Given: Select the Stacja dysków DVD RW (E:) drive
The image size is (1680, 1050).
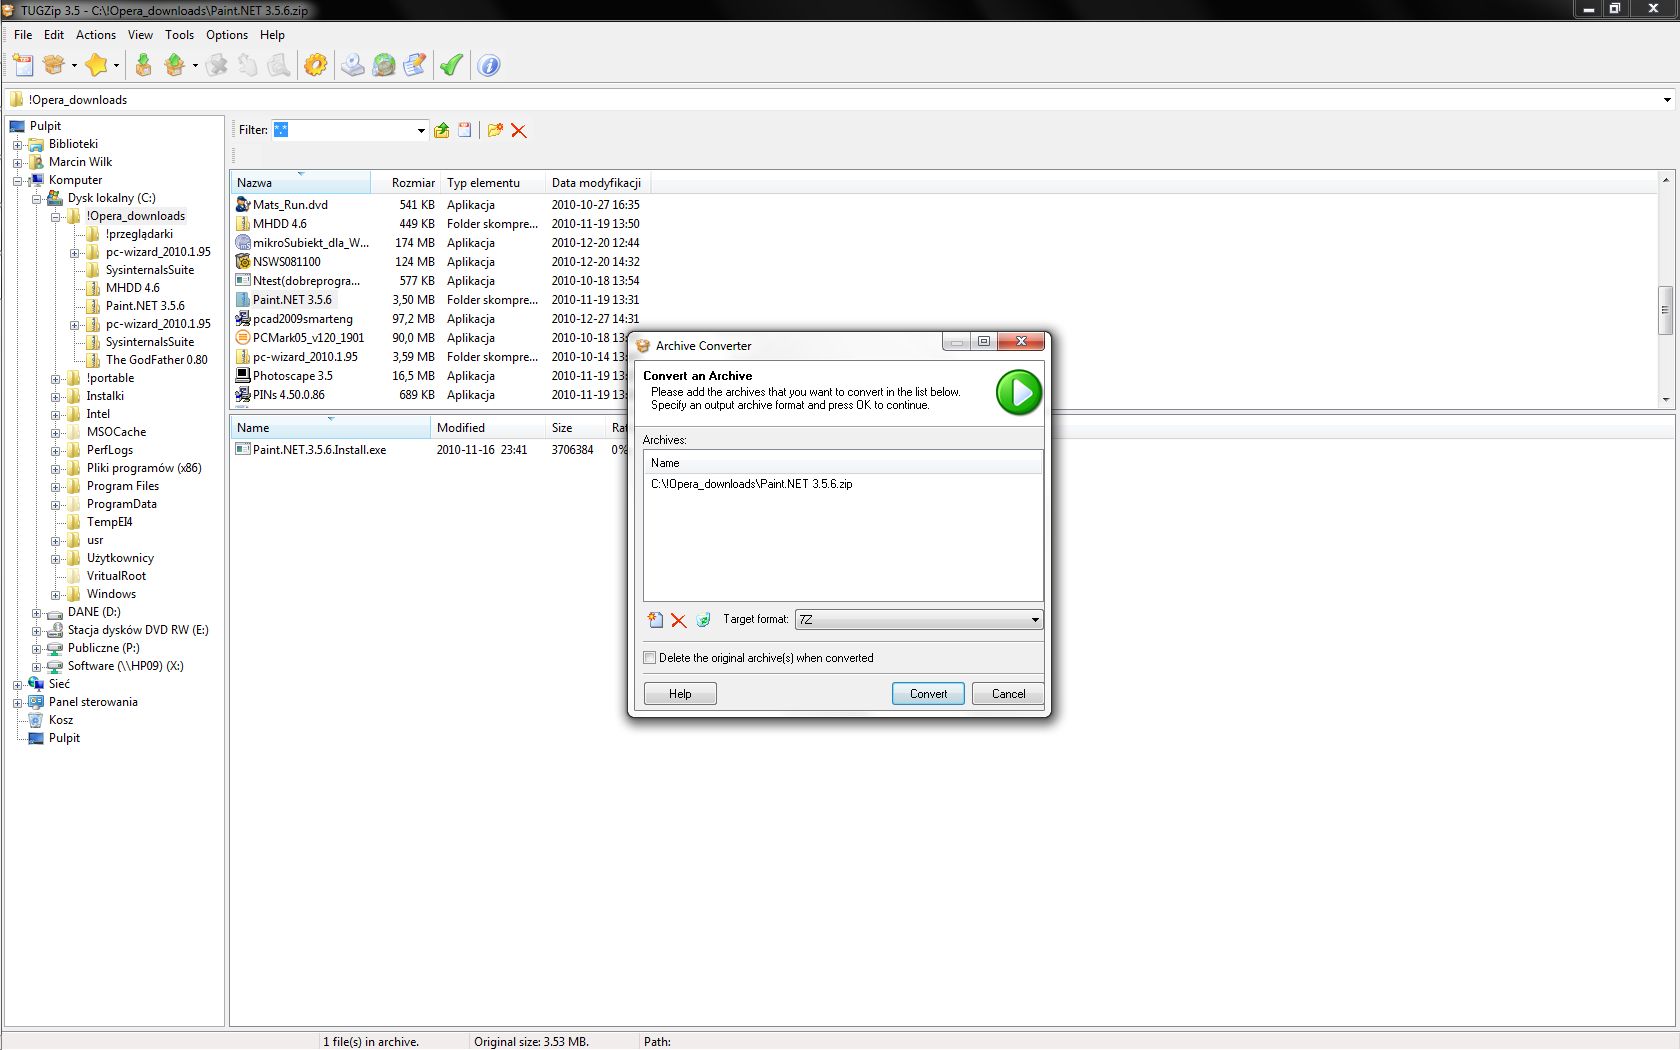Looking at the screenshot, I should [x=138, y=630].
